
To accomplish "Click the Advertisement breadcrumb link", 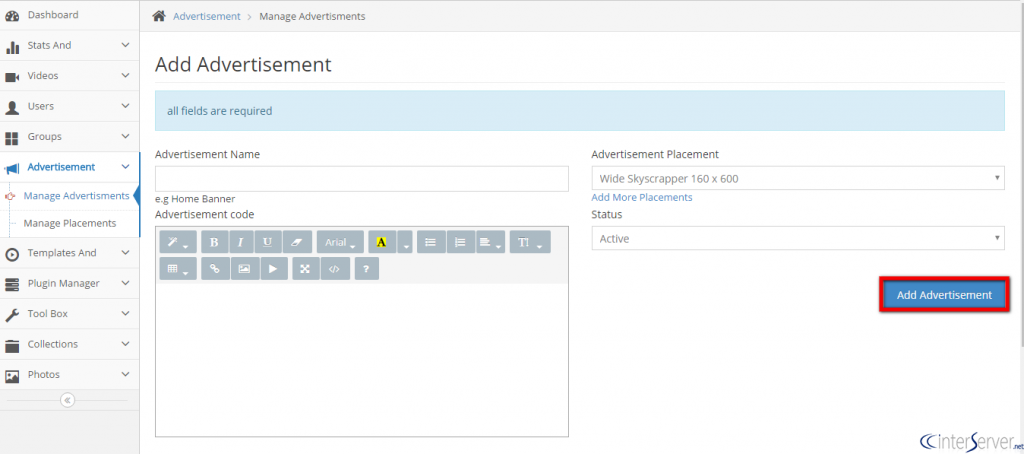I will (x=206, y=16).
